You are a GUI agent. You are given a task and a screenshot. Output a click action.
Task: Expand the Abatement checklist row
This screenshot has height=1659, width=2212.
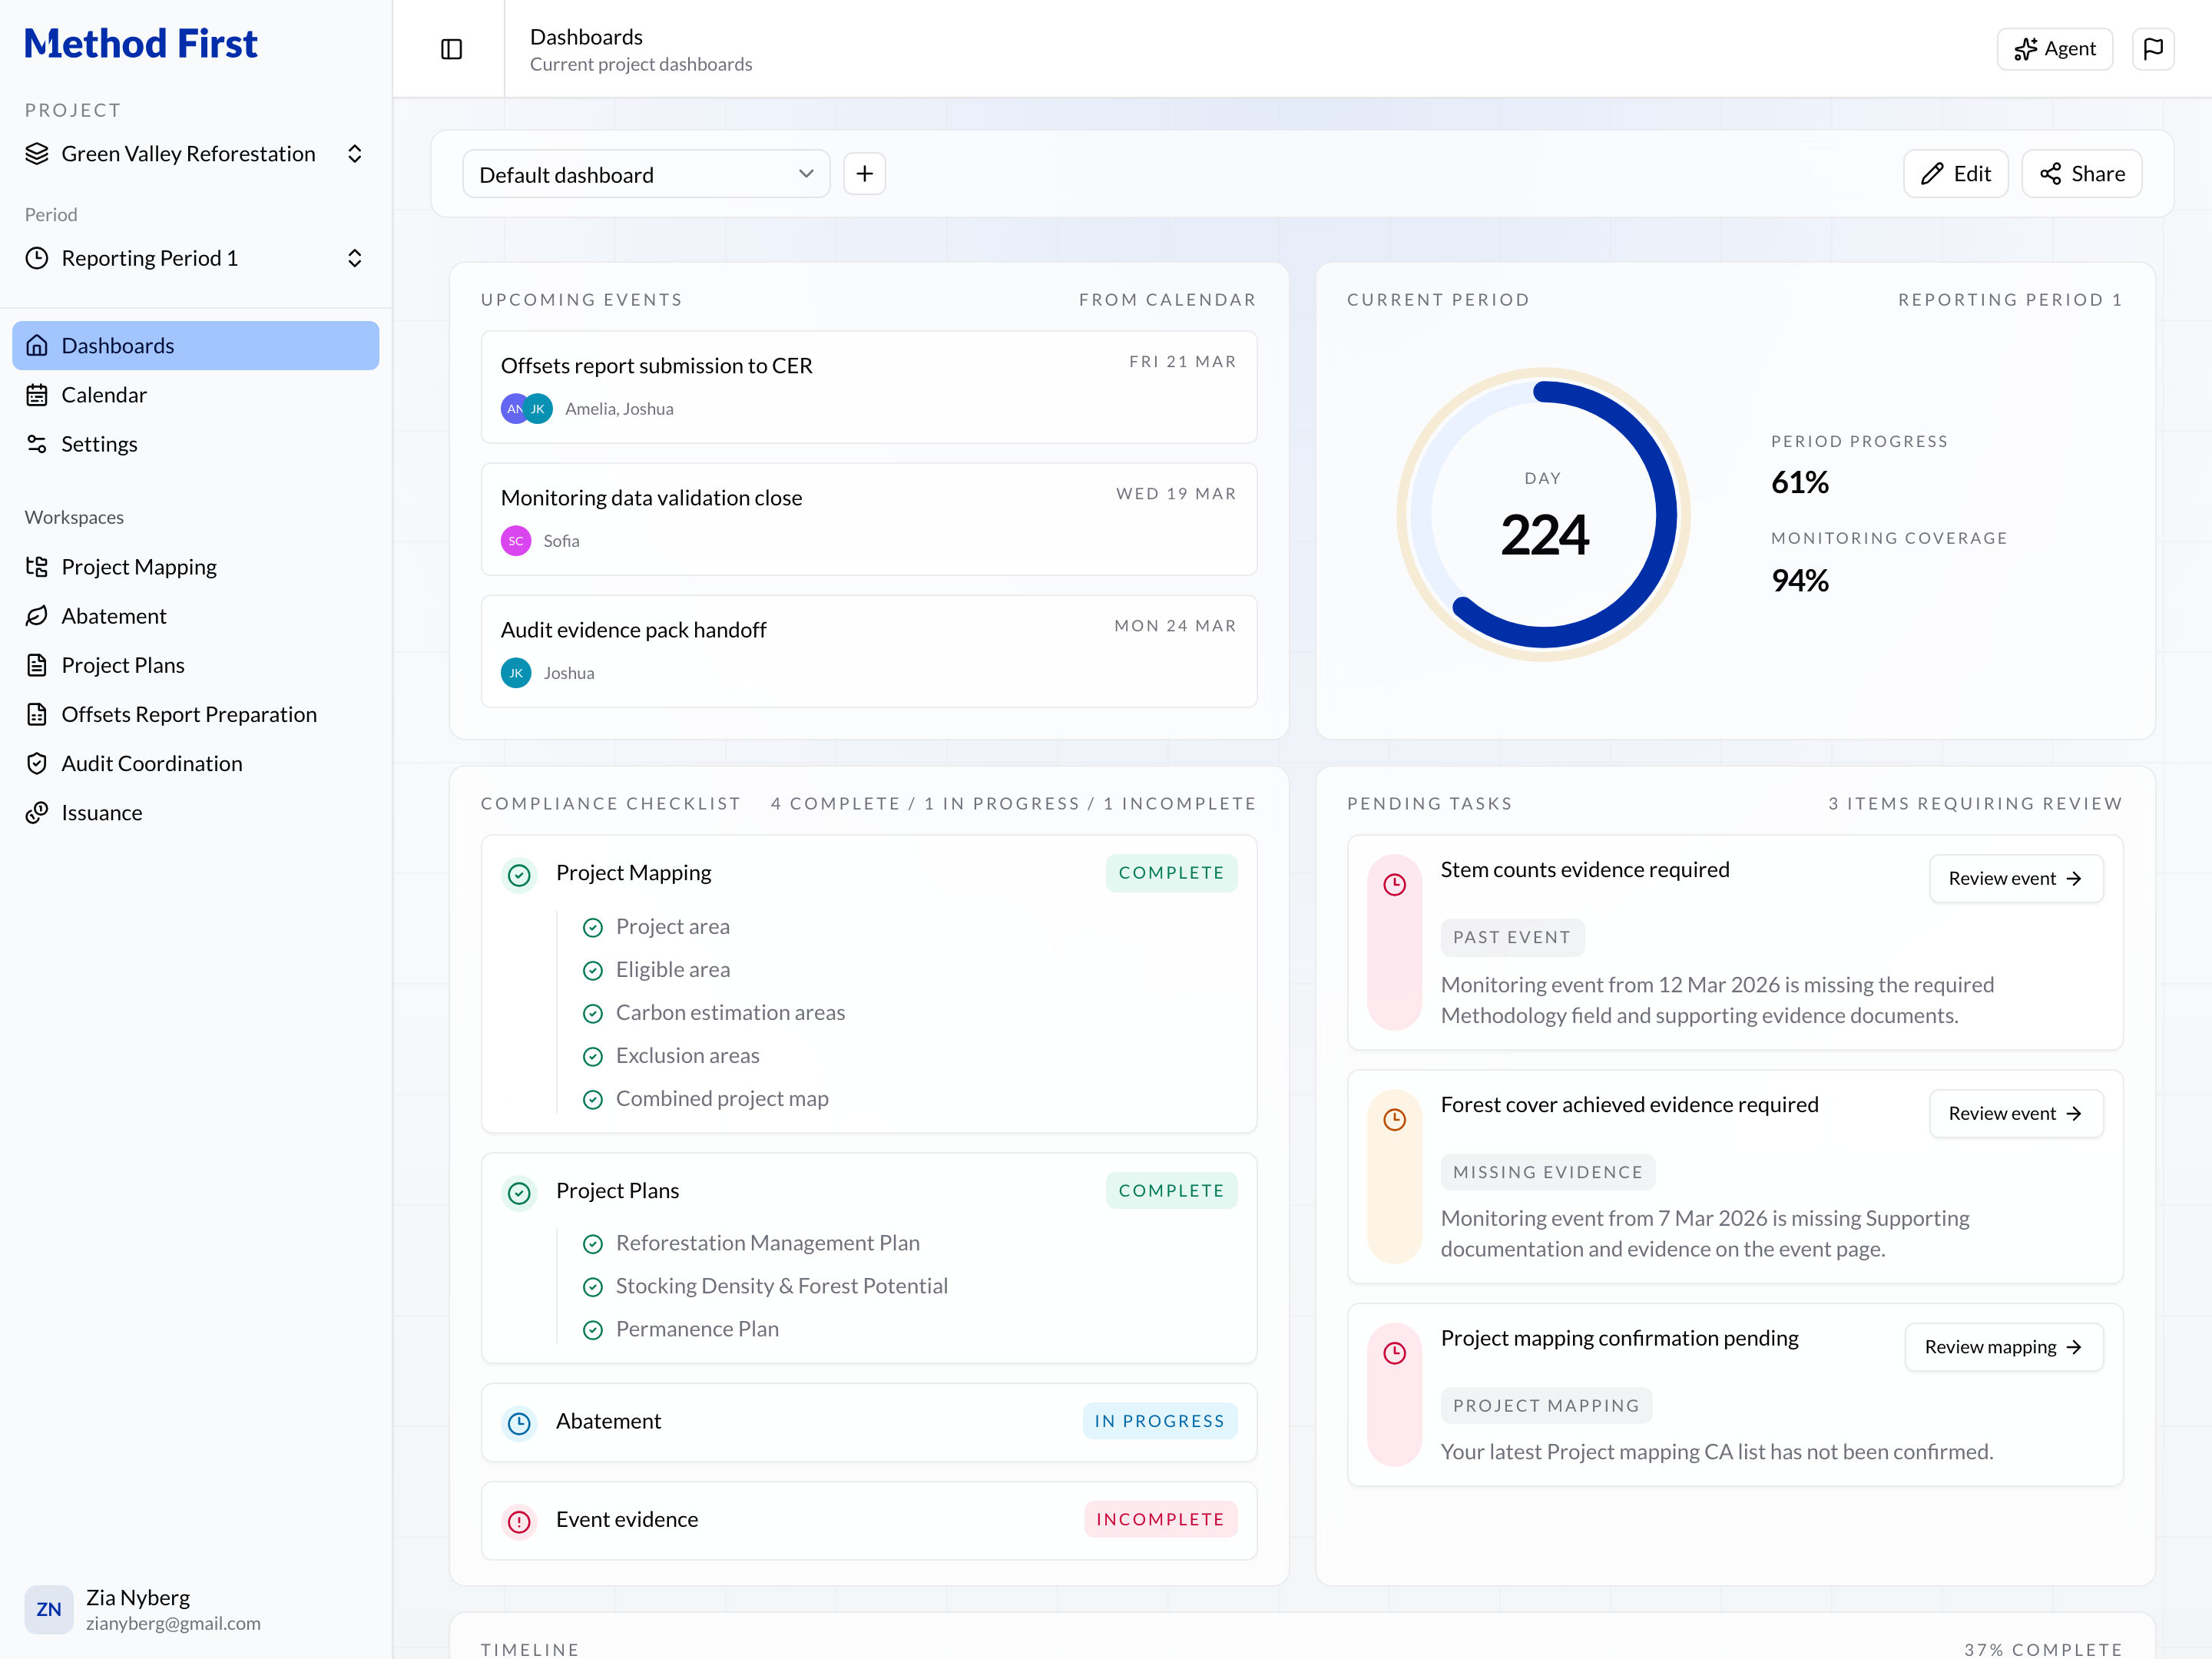[868, 1422]
